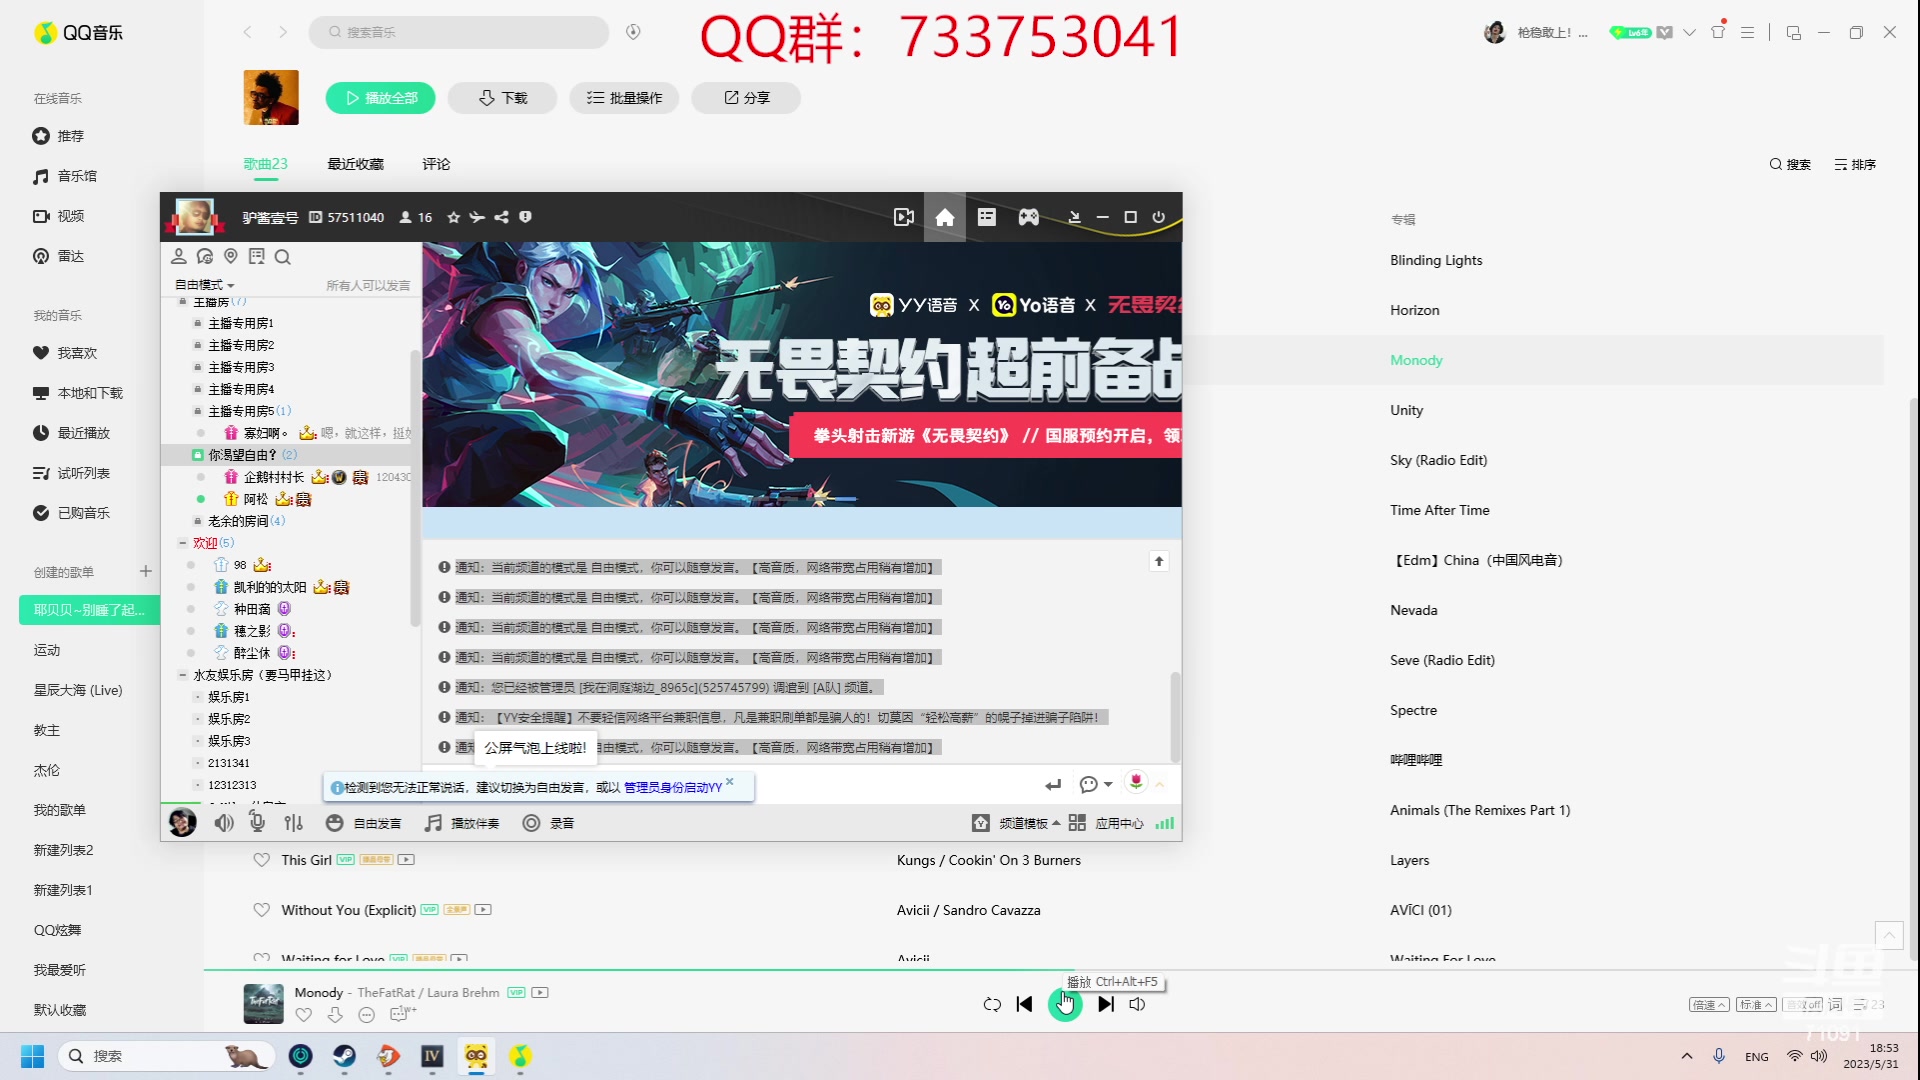Select the 主播专用房3 channel

tap(241, 367)
